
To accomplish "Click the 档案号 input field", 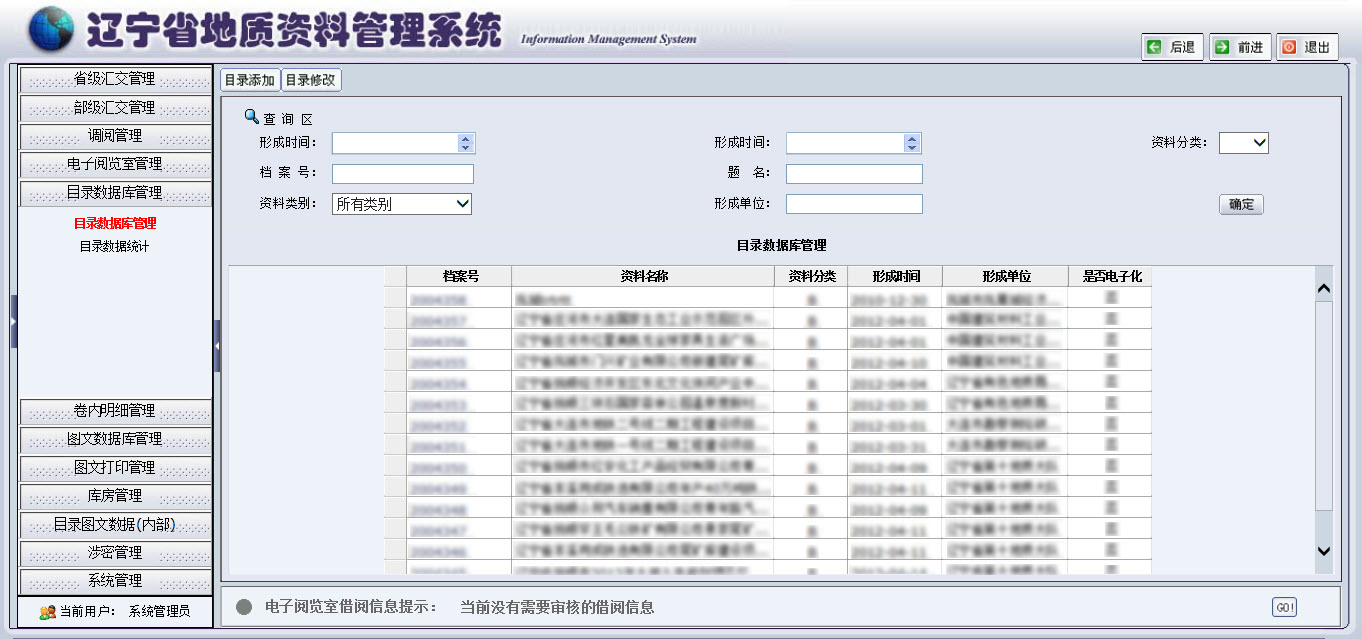I will [402, 174].
